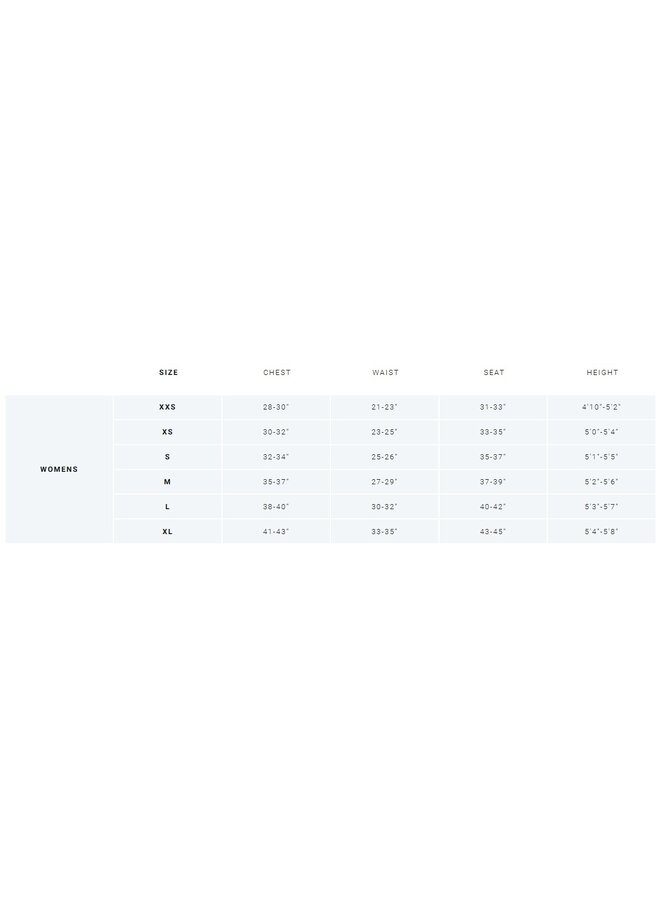Click the SIZE column header
The height and width of the screenshot is (900, 660).
pyautogui.click(x=168, y=372)
